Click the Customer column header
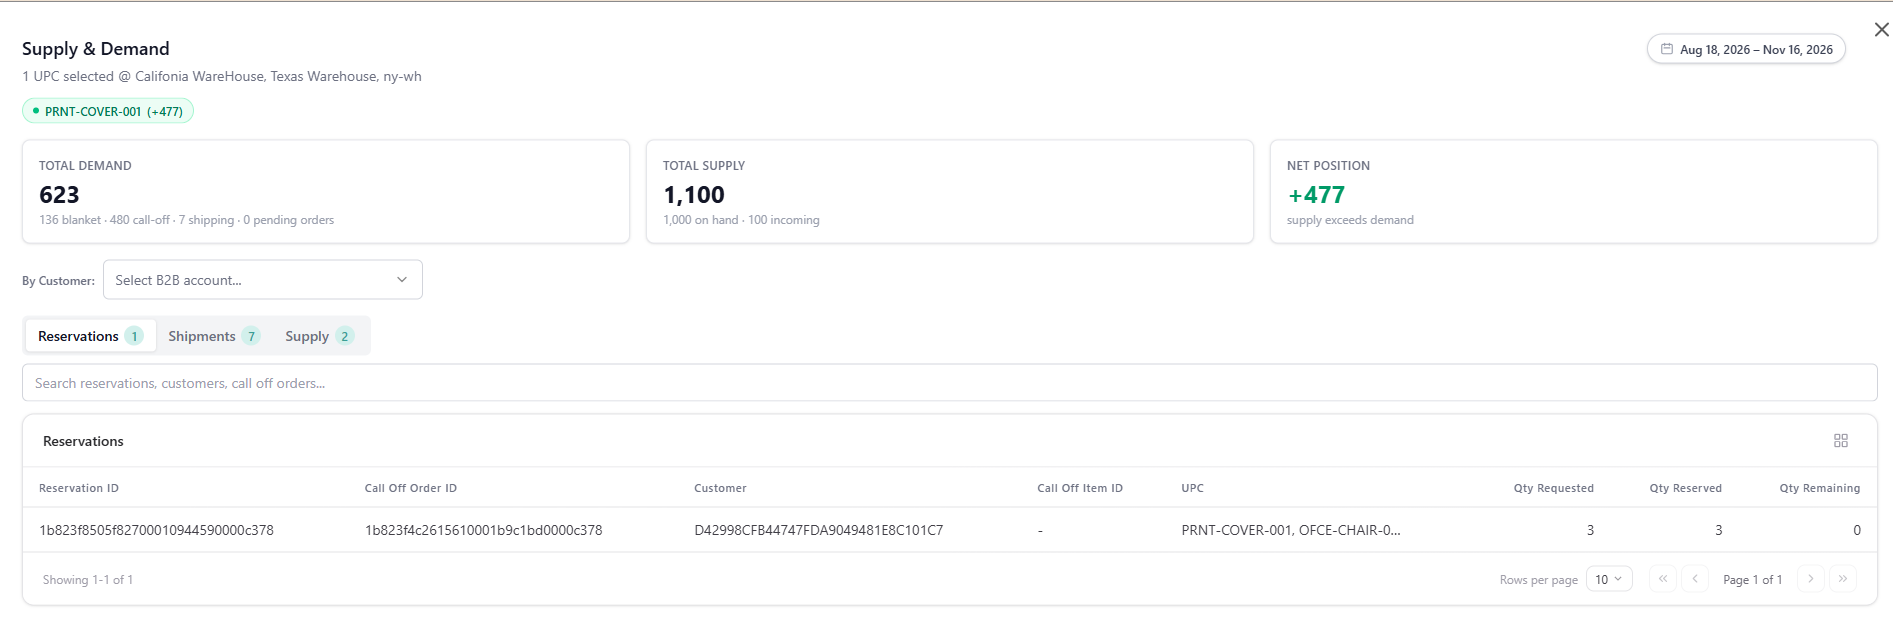 point(720,488)
